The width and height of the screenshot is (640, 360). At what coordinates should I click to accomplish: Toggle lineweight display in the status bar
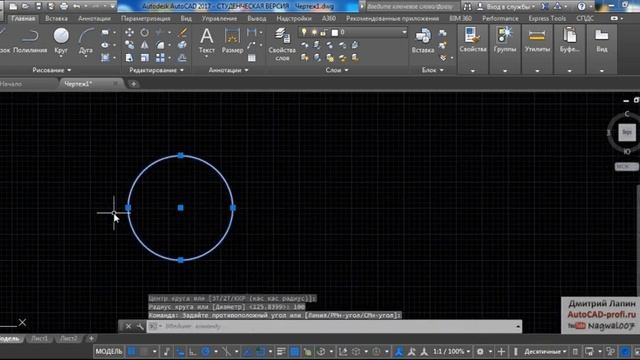[x=281, y=351]
